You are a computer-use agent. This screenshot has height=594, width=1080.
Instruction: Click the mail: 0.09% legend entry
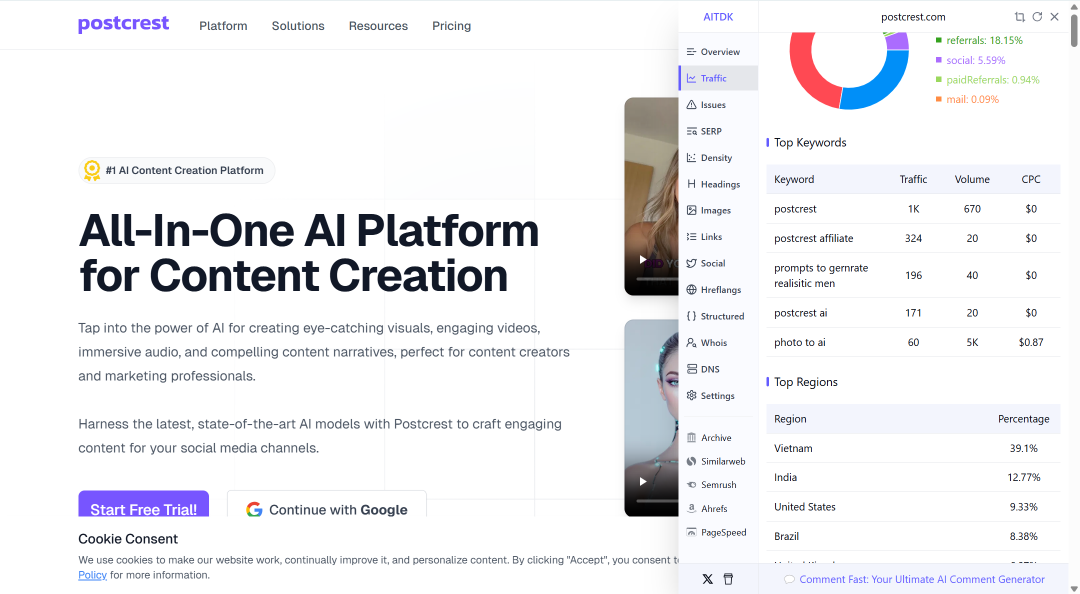pyautogui.click(x=967, y=99)
